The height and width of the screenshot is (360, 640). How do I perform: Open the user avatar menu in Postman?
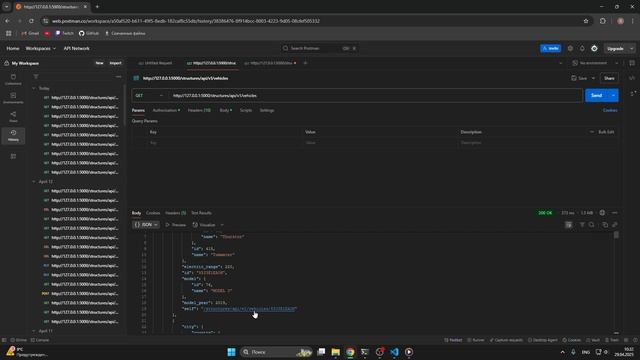pos(594,48)
